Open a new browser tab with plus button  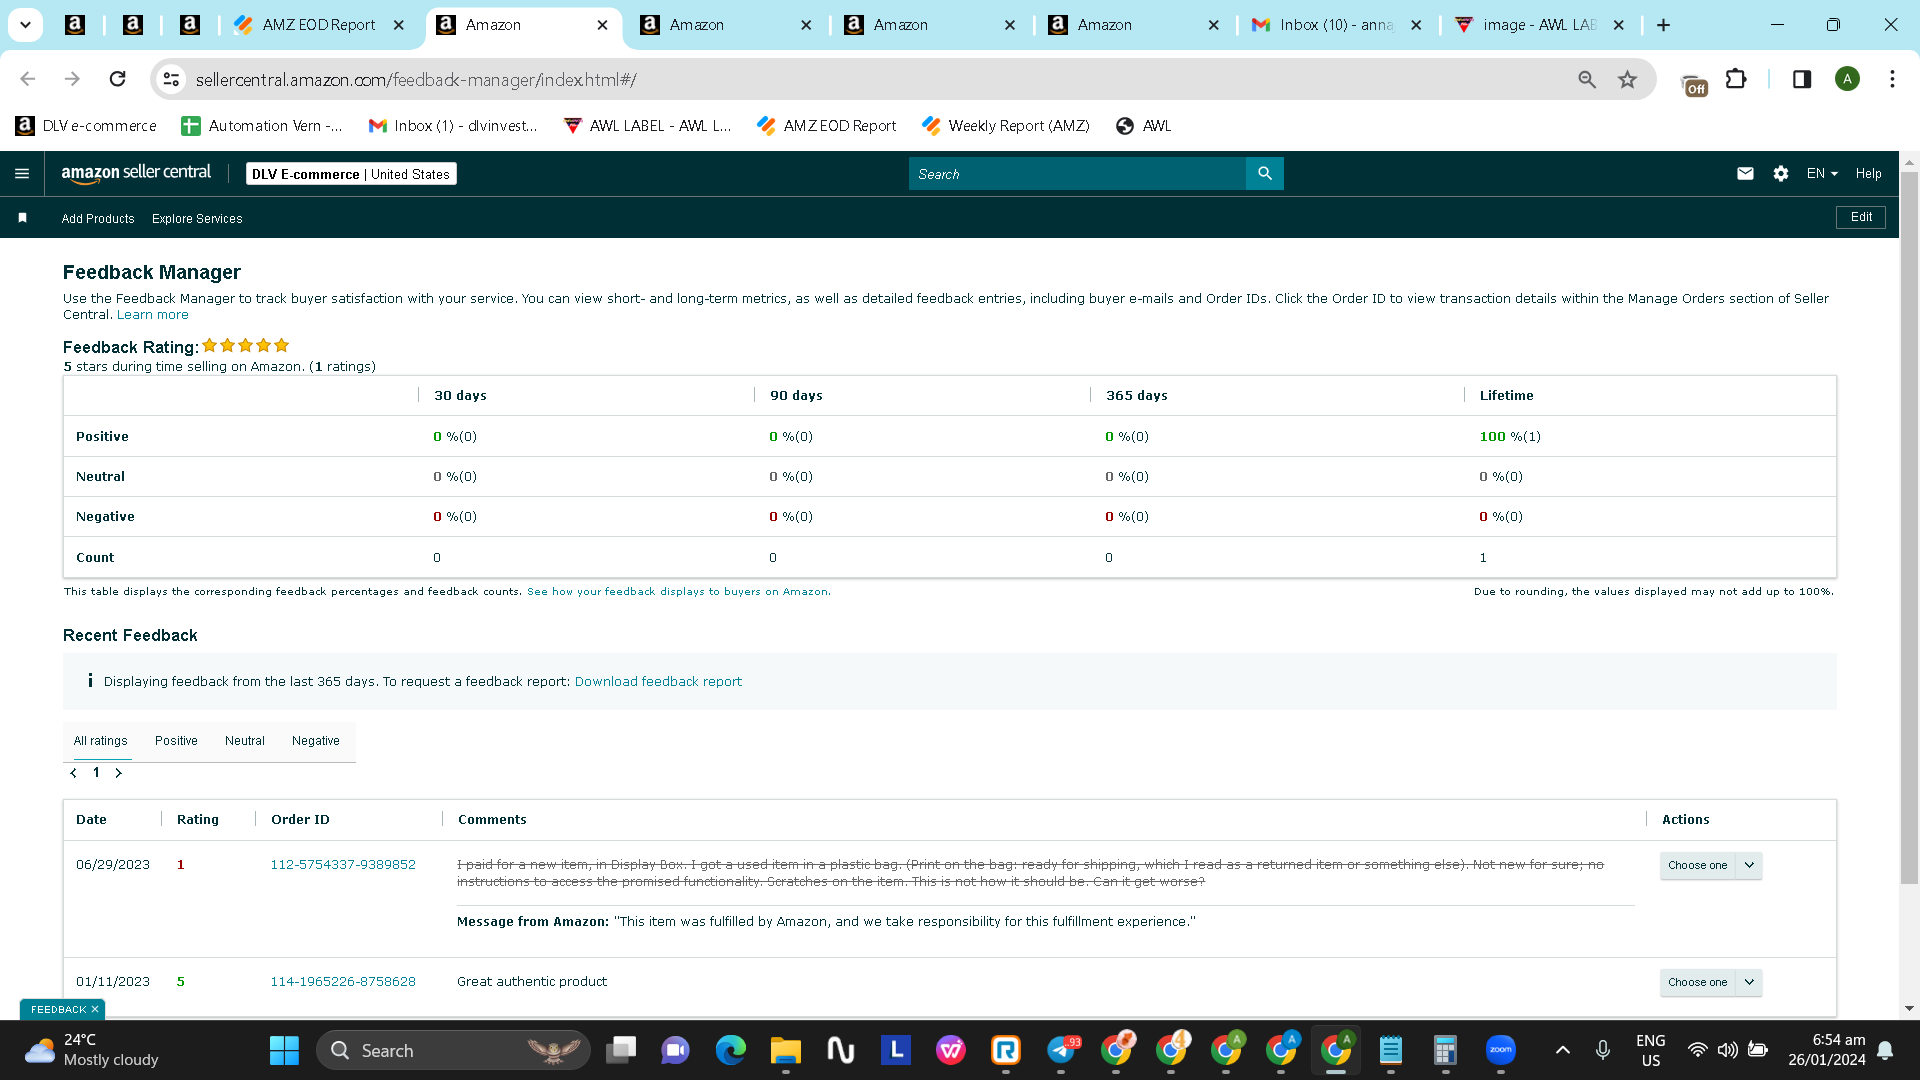pyautogui.click(x=1664, y=25)
